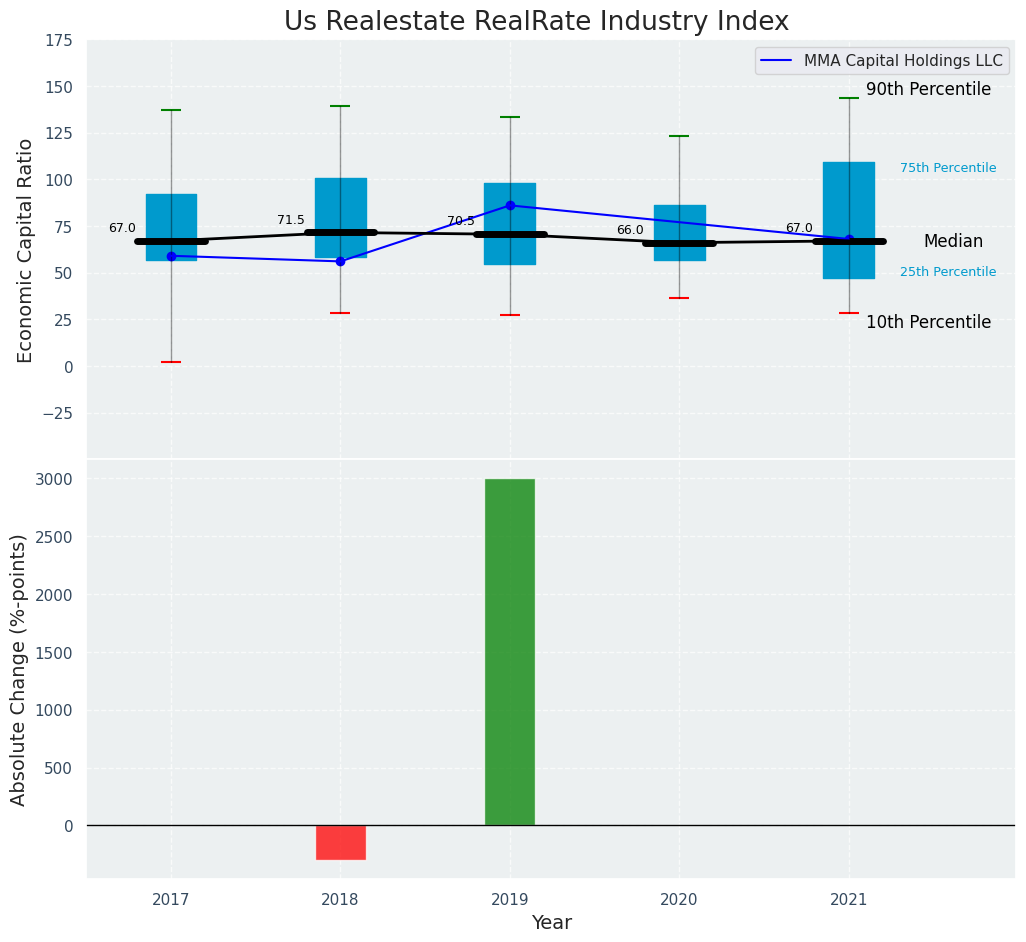Click the 90th Percentile annotation

tap(928, 90)
